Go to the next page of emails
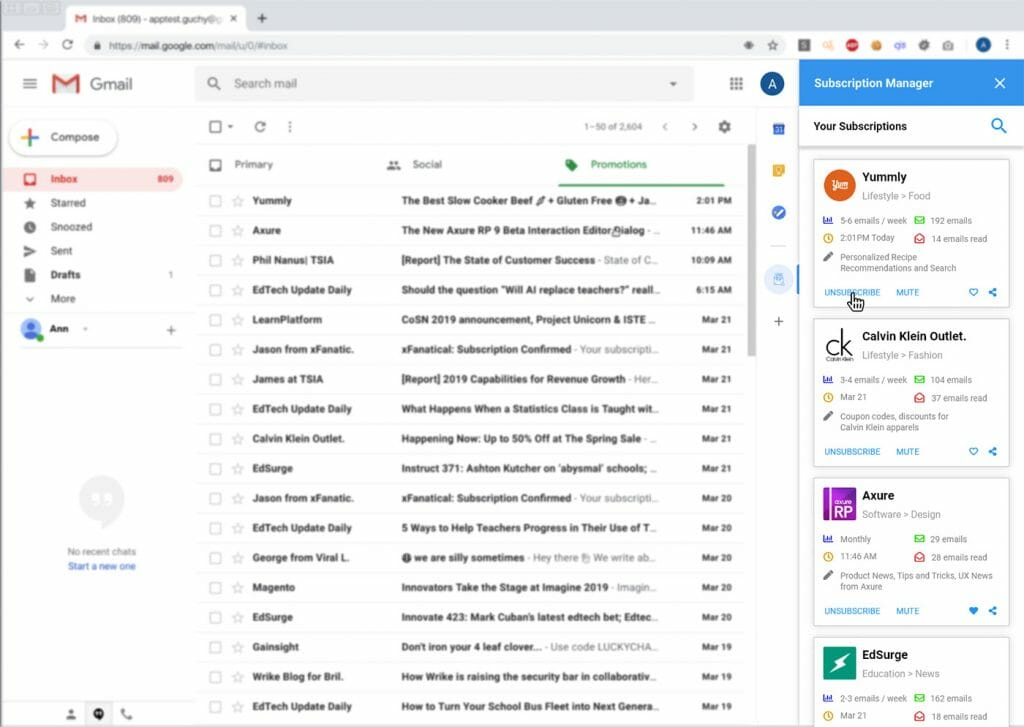This screenshot has height=727, width=1024. click(x=694, y=127)
